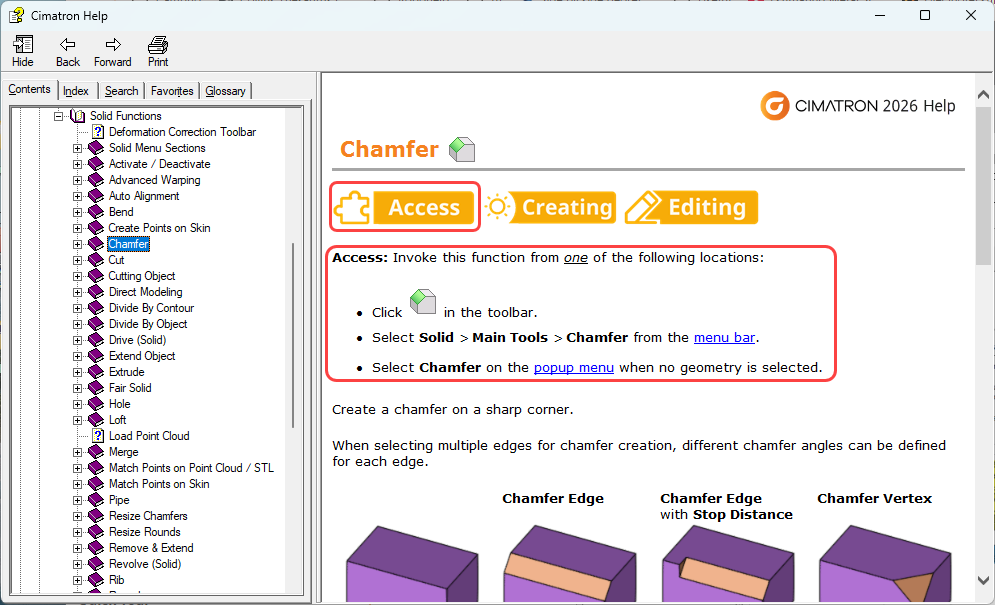Expand the Solid Menu Sections node
The width and height of the screenshot is (995, 605).
click(x=77, y=148)
